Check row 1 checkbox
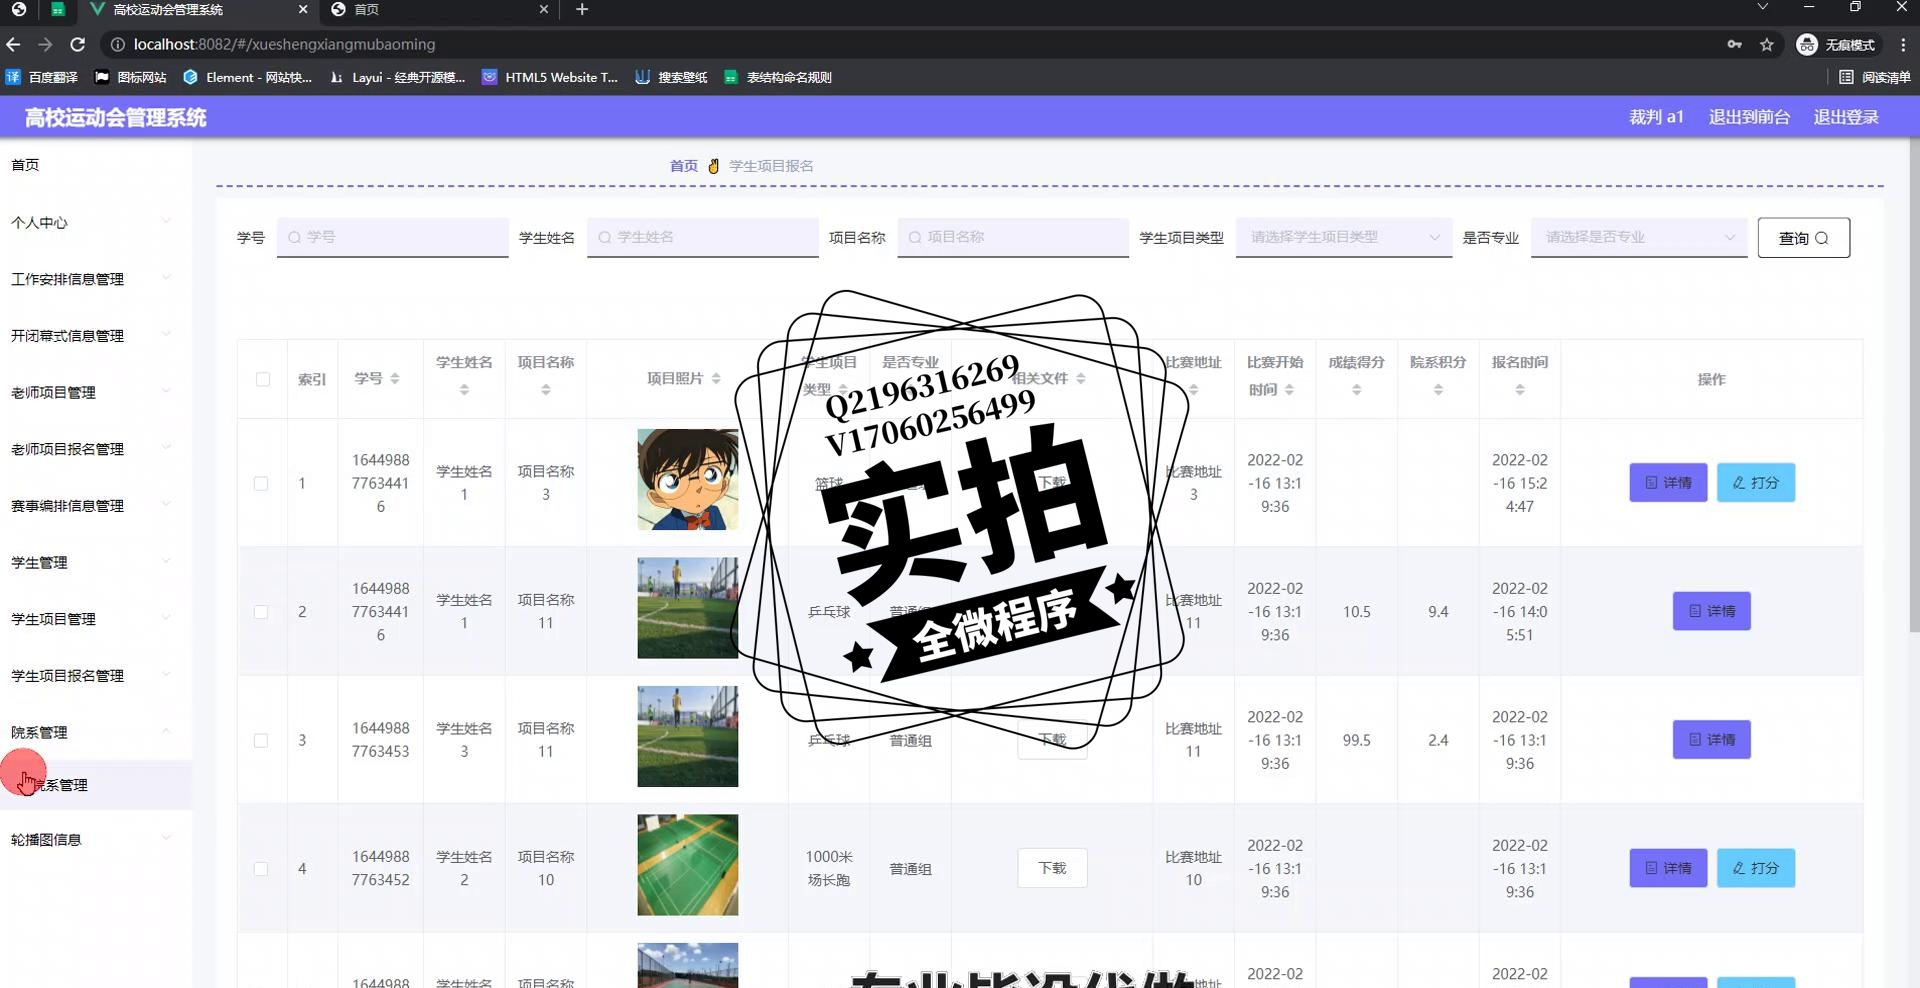Screen dimensions: 1920x988 click(261, 483)
